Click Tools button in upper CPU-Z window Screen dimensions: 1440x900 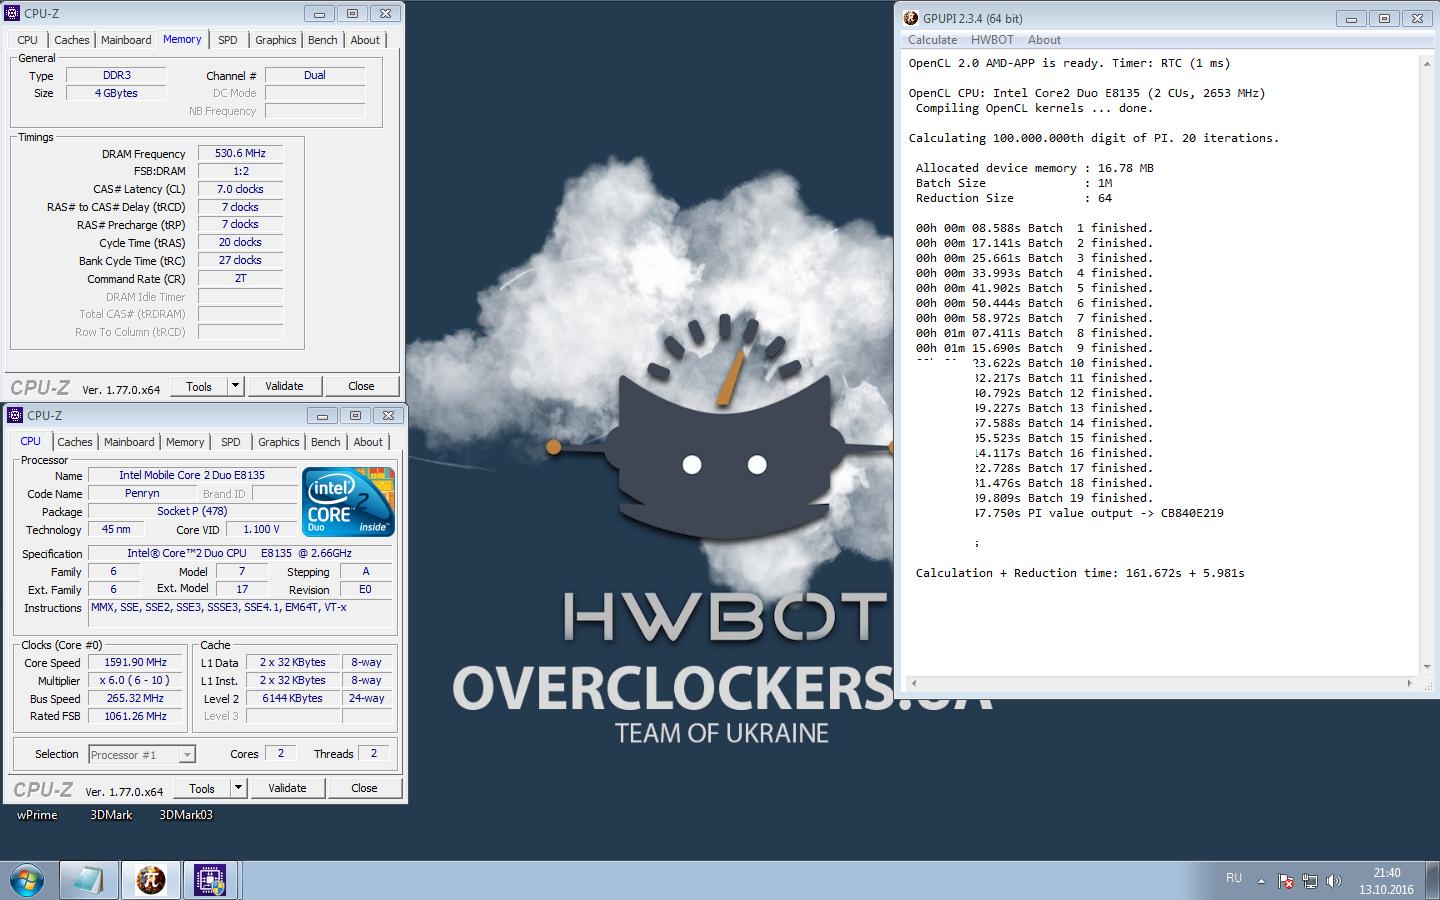tap(199, 386)
